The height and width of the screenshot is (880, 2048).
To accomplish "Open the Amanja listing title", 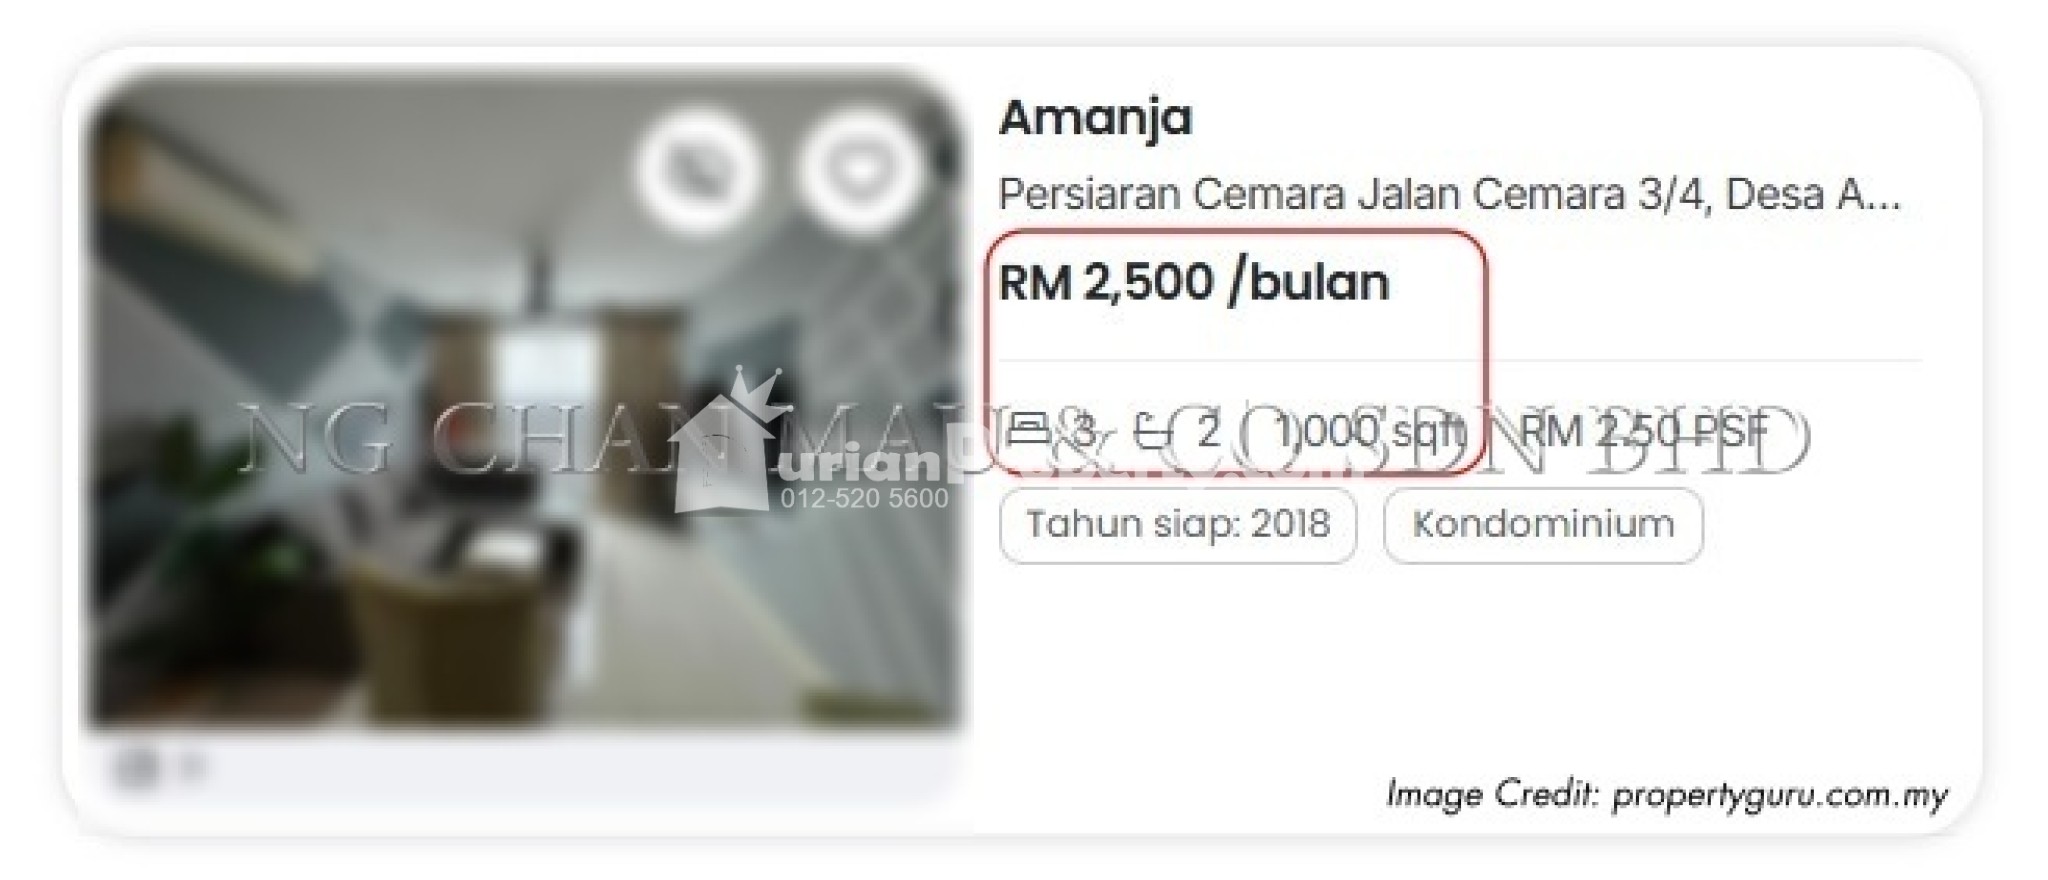I will [1095, 117].
